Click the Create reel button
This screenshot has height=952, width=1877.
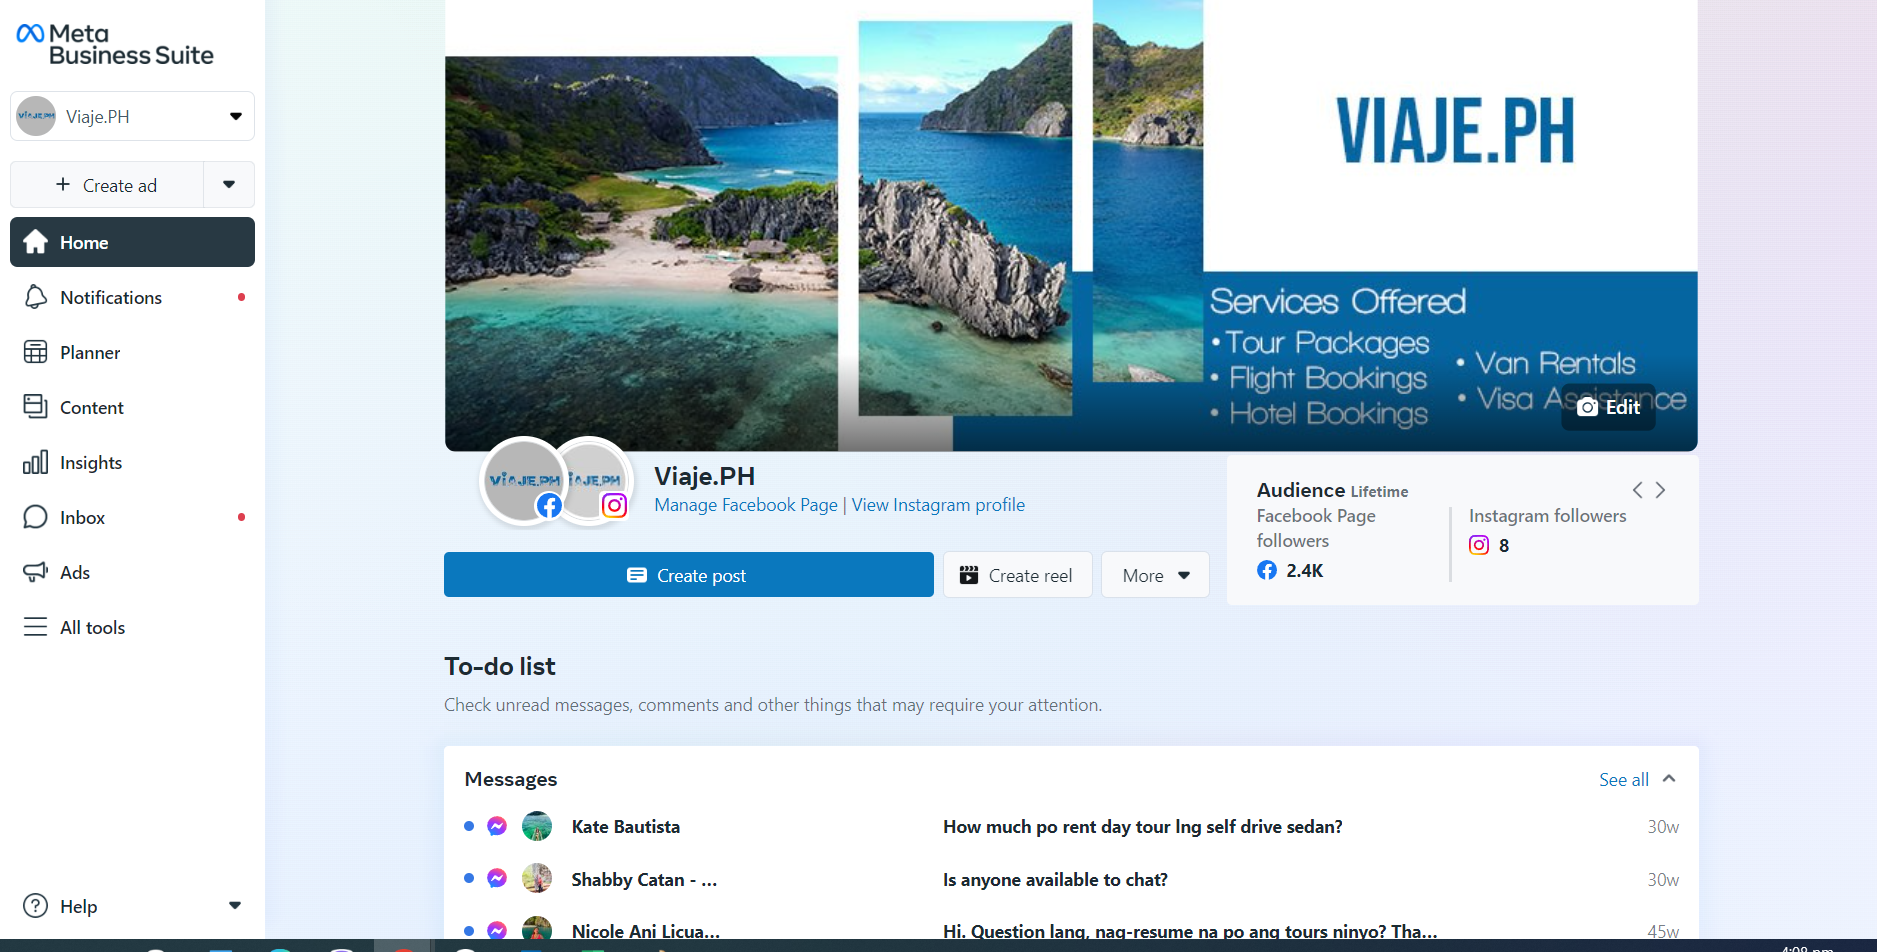pos(1017,575)
